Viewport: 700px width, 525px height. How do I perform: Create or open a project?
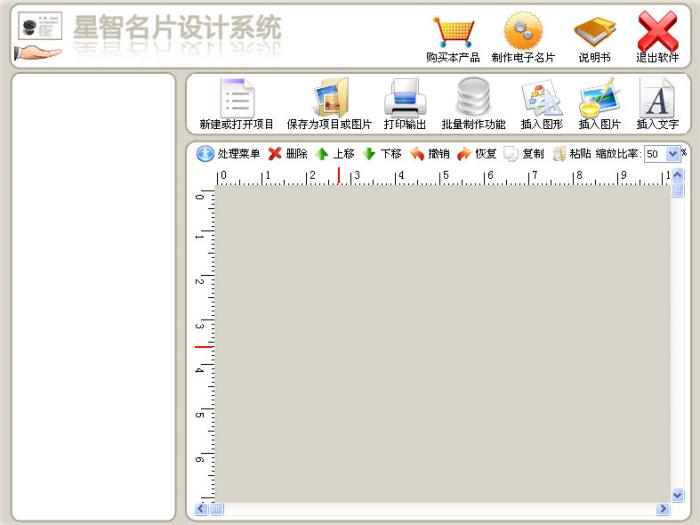coord(237,104)
